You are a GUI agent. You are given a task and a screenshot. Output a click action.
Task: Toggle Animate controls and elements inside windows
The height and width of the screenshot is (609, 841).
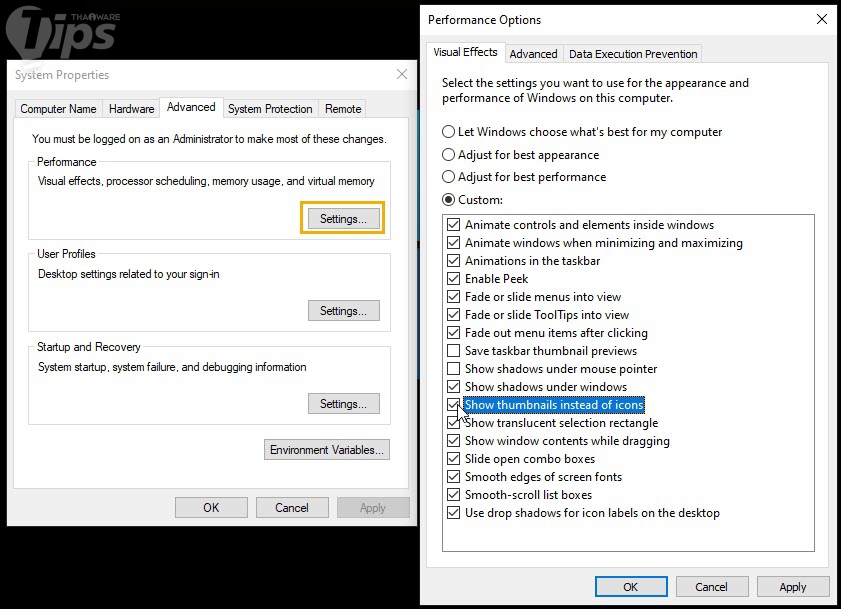(x=453, y=225)
